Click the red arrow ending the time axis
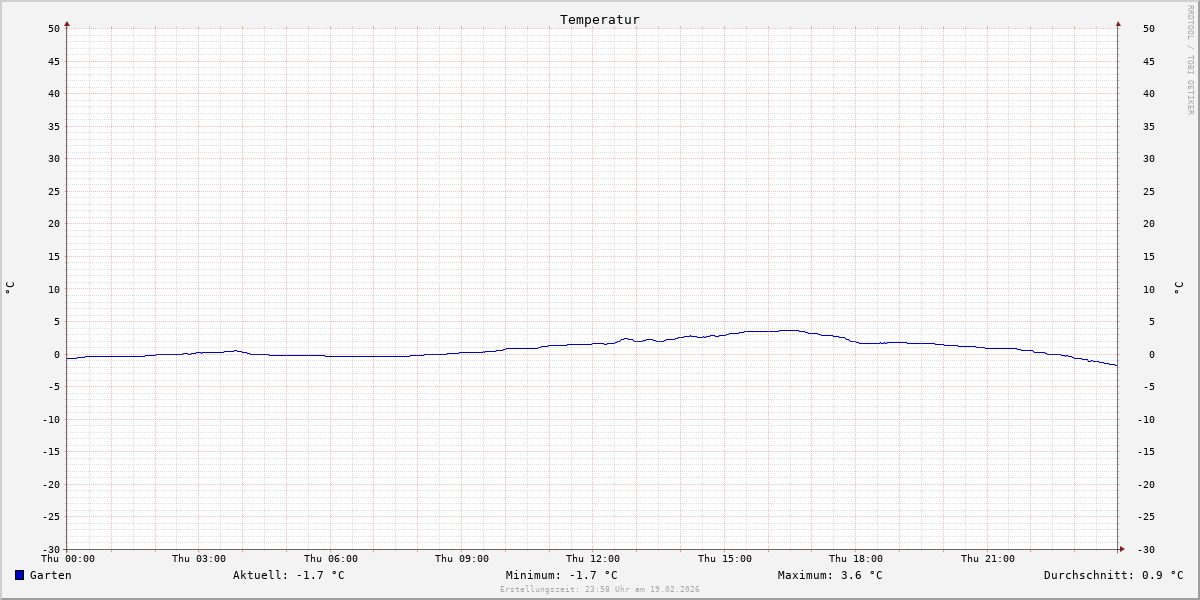The image size is (1200, 600). [1122, 548]
